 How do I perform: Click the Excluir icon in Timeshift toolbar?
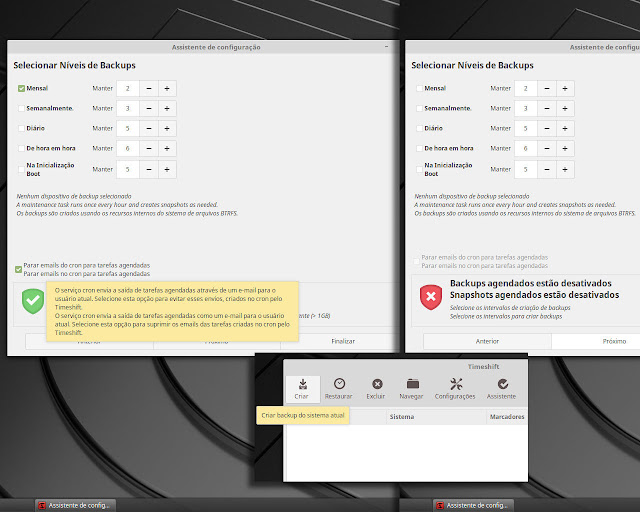click(x=377, y=384)
